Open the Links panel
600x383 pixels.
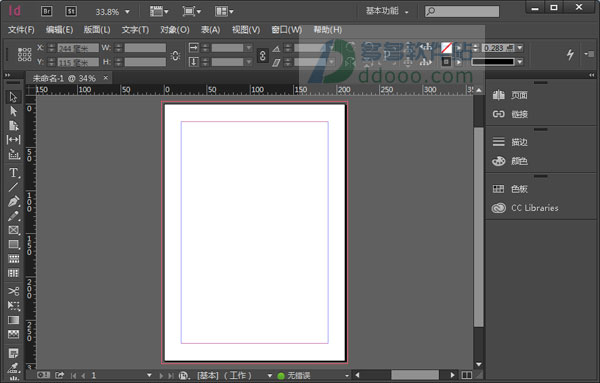pyautogui.click(x=510, y=114)
